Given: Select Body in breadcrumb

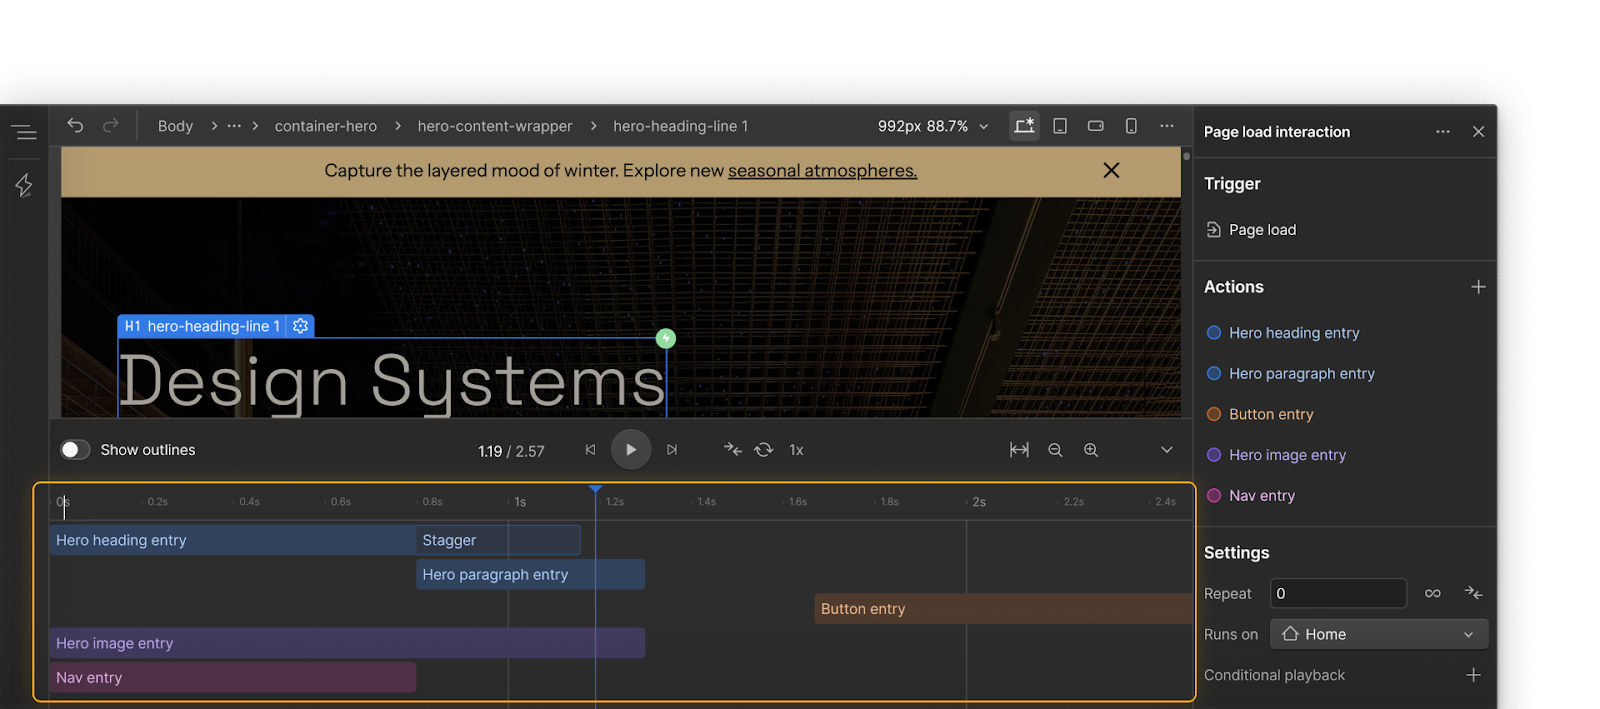Looking at the screenshot, I should [x=175, y=126].
